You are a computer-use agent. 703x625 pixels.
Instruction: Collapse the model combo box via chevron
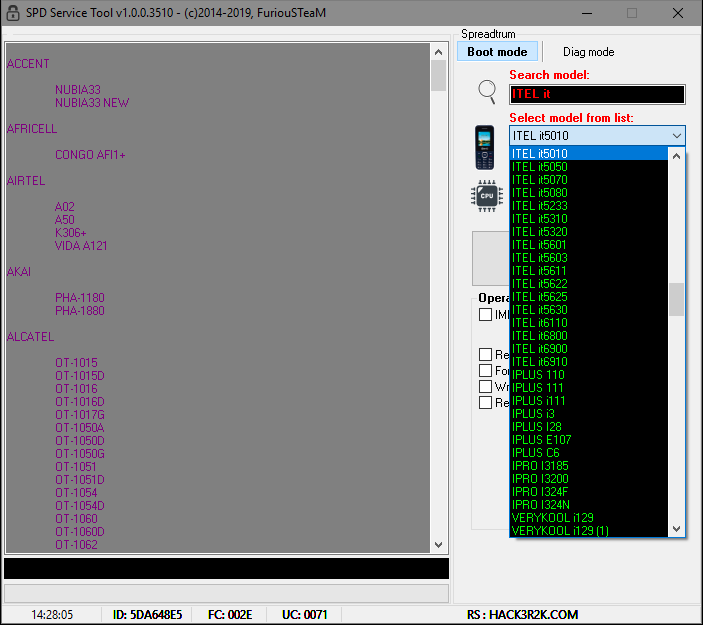[x=677, y=135]
